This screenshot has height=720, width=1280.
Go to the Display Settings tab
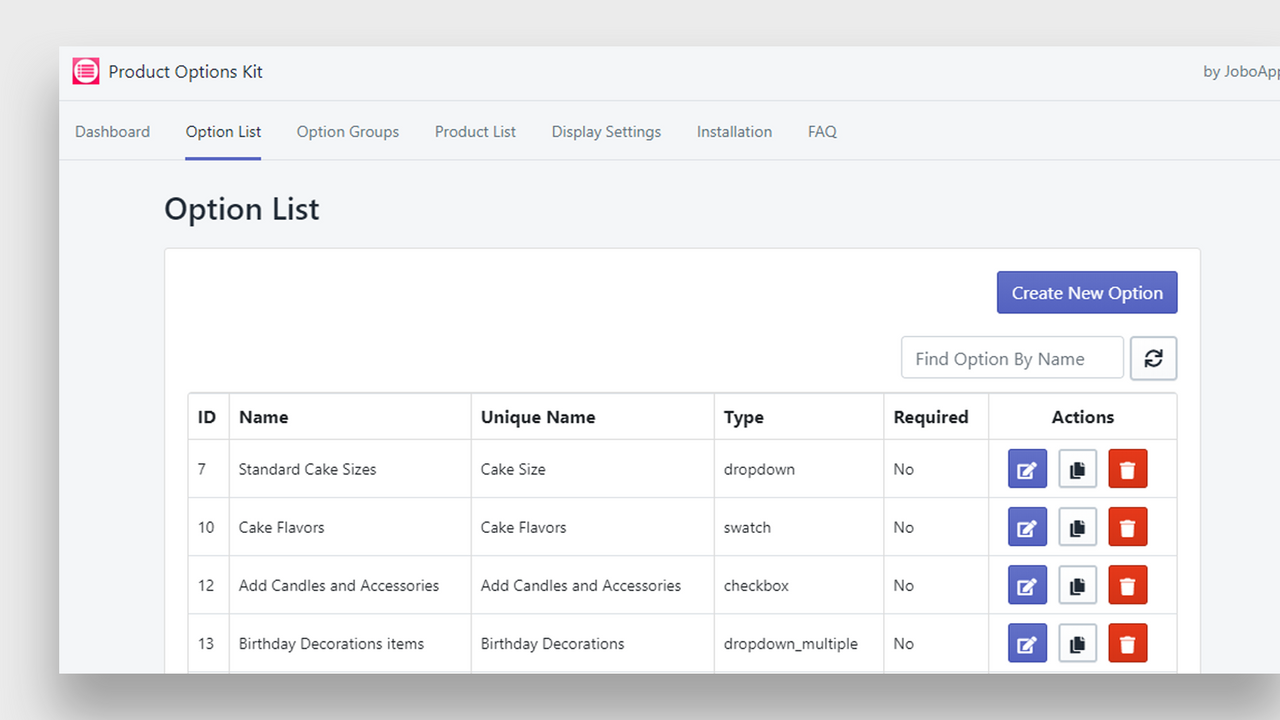pyautogui.click(x=606, y=132)
